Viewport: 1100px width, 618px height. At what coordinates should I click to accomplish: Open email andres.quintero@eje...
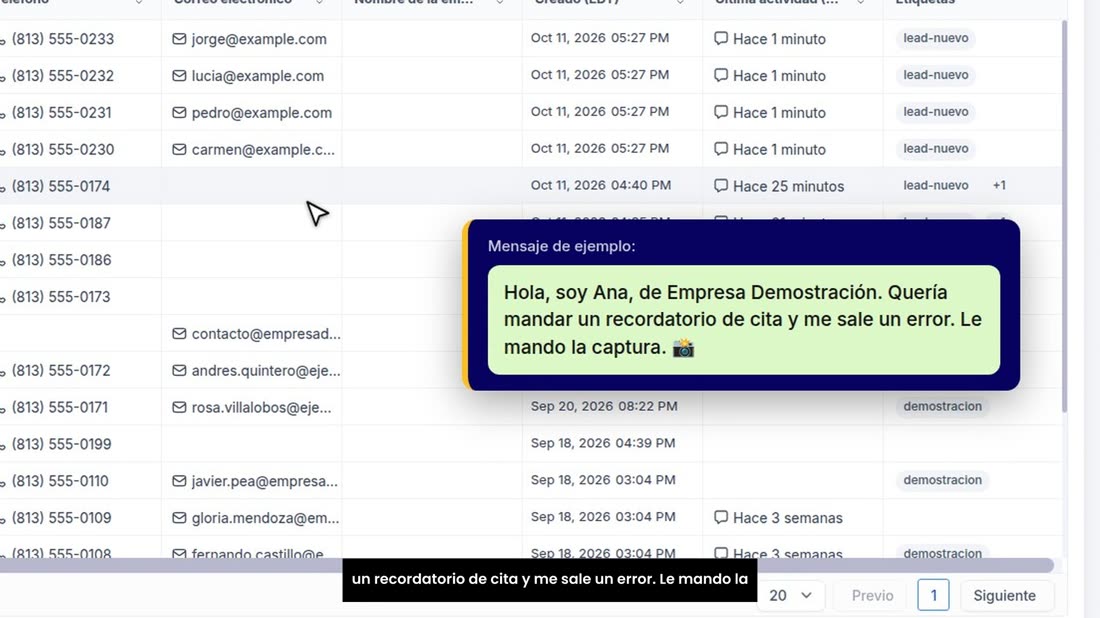(266, 370)
